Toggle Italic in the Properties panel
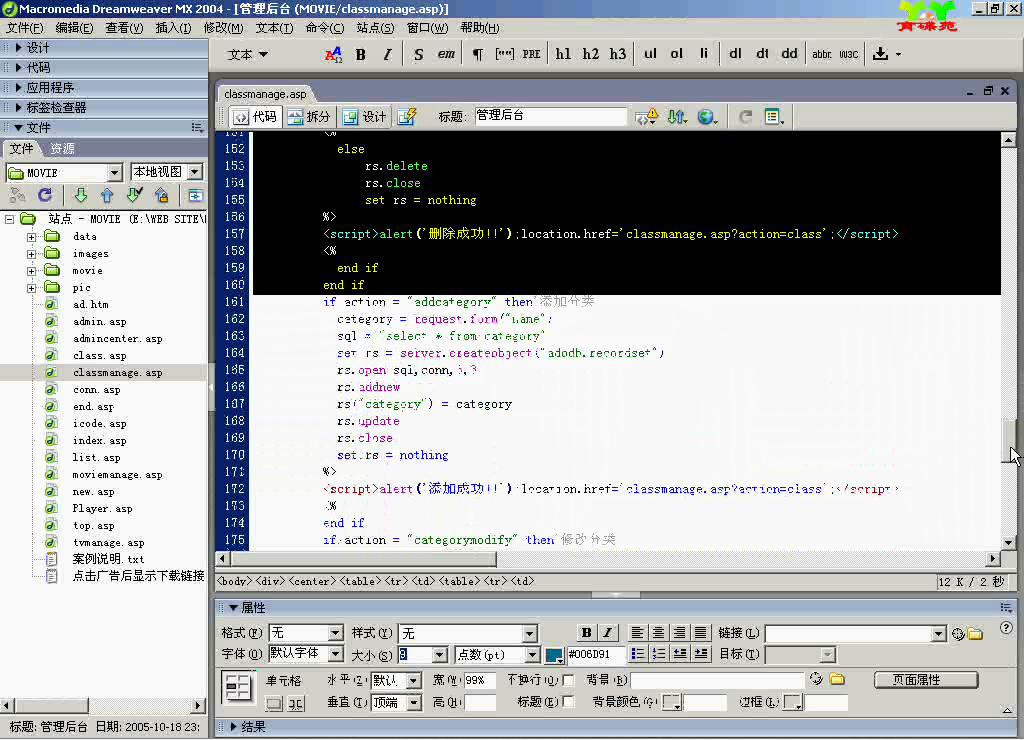1024x740 pixels. (607, 632)
